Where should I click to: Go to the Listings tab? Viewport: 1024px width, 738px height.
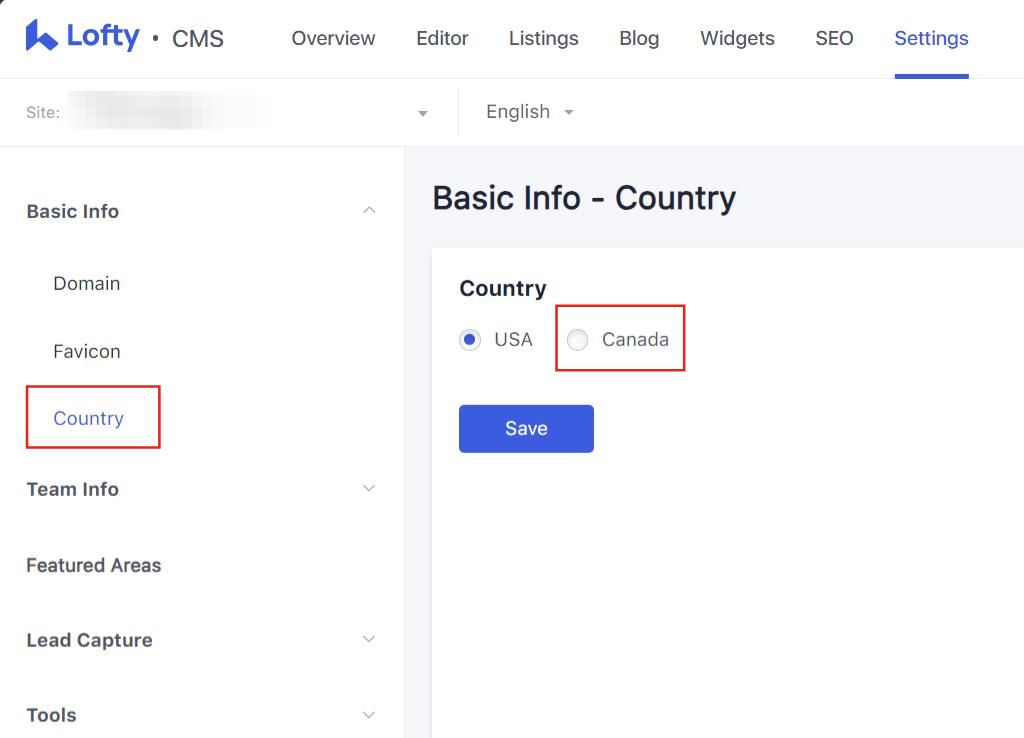point(543,39)
